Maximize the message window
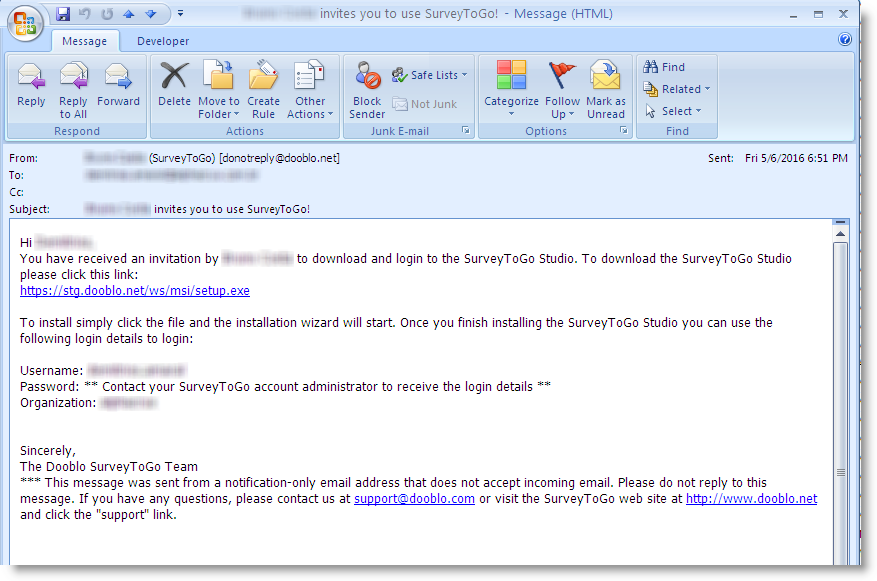Screen dimensions: 877x581 [818, 15]
